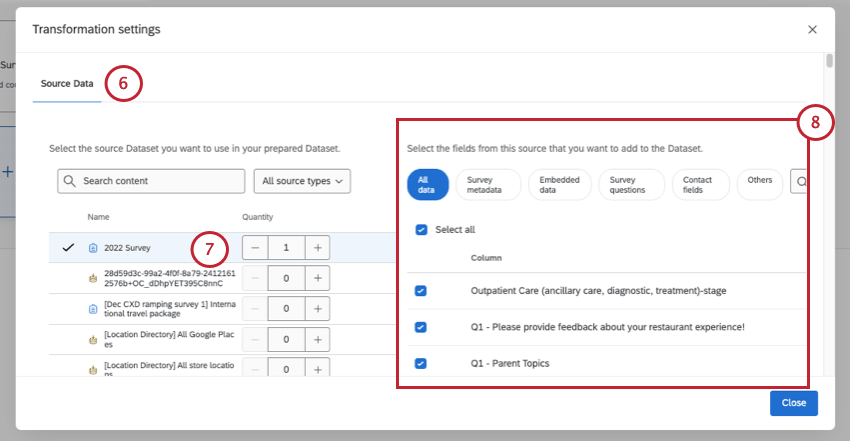This screenshot has width=850, height=441.
Task: Click the 2022 Survey dataset icon
Action: 93,247
